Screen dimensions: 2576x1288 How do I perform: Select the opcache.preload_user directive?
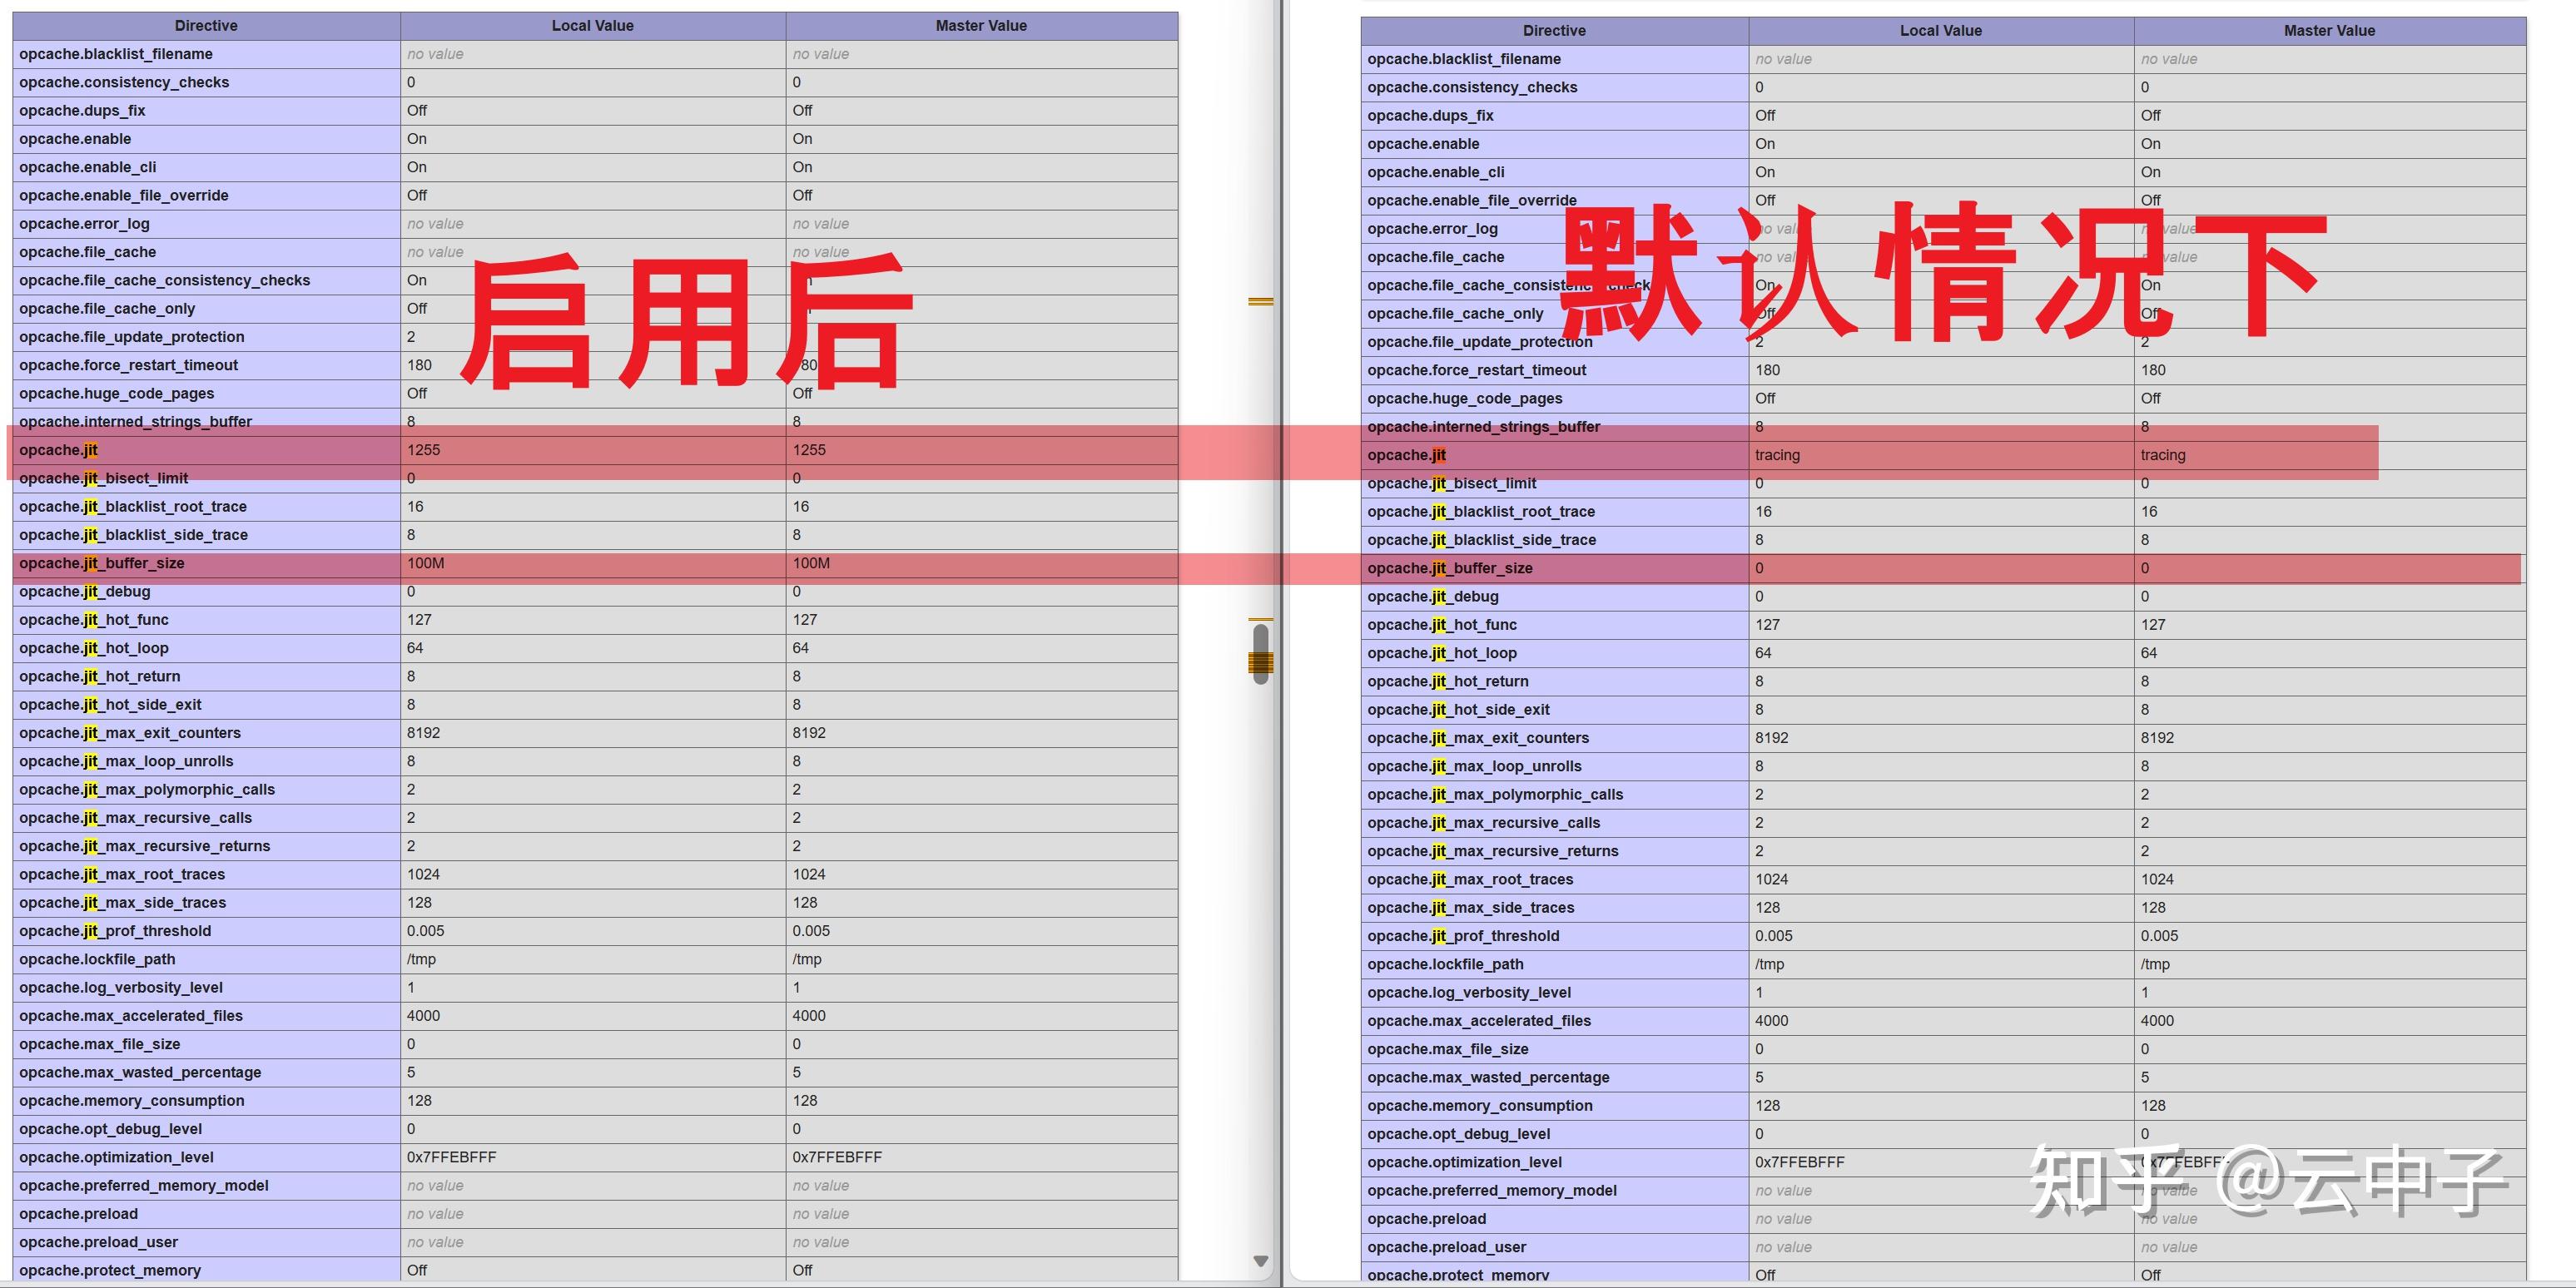point(97,1241)
